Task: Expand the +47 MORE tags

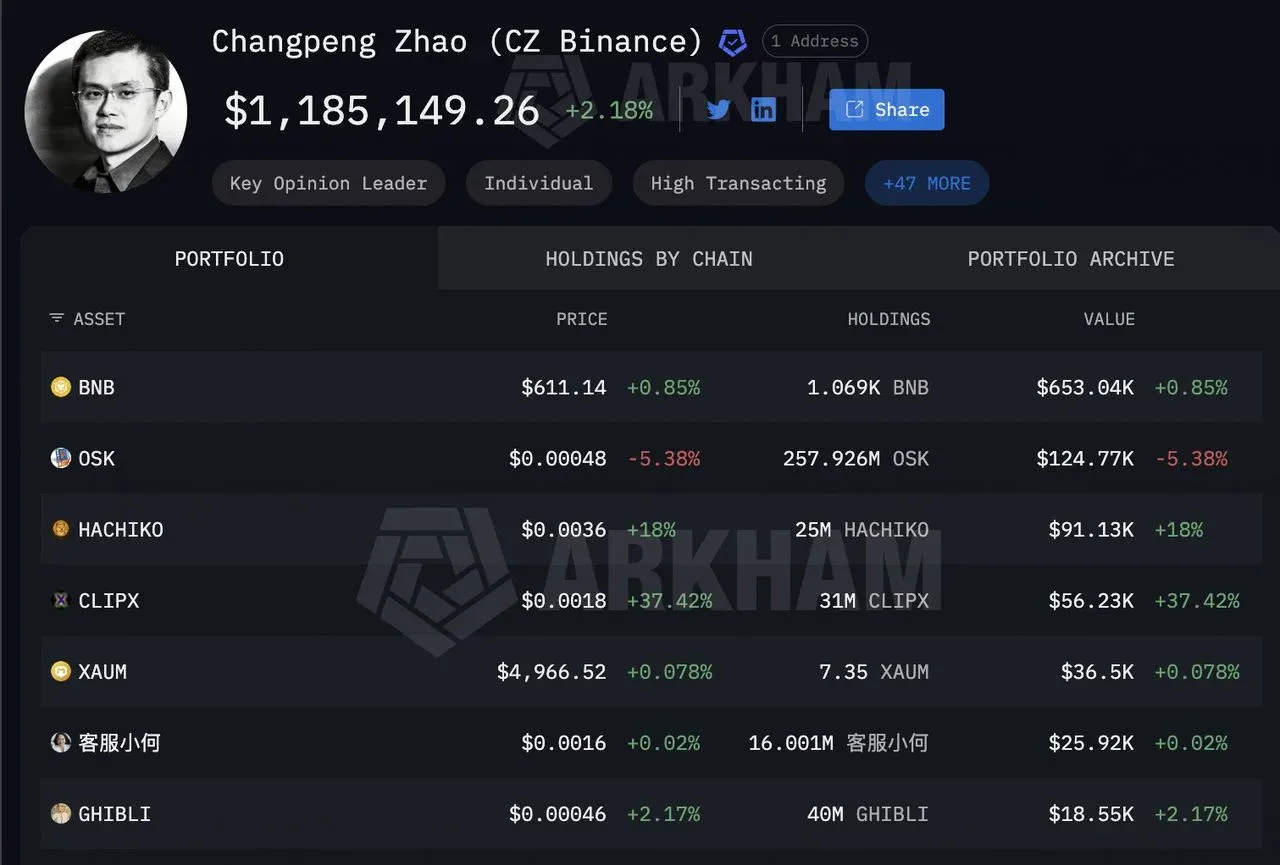Action: (x=926, y=183)
